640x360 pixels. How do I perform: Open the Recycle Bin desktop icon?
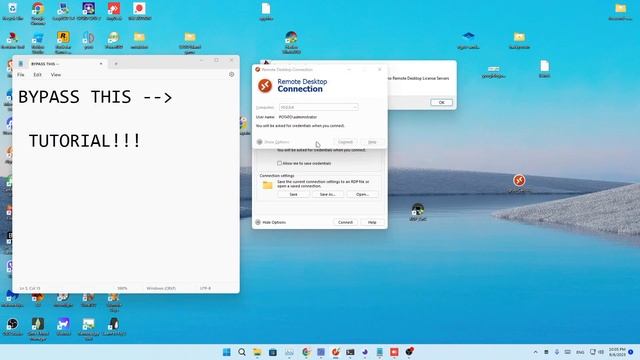(13, 11)
